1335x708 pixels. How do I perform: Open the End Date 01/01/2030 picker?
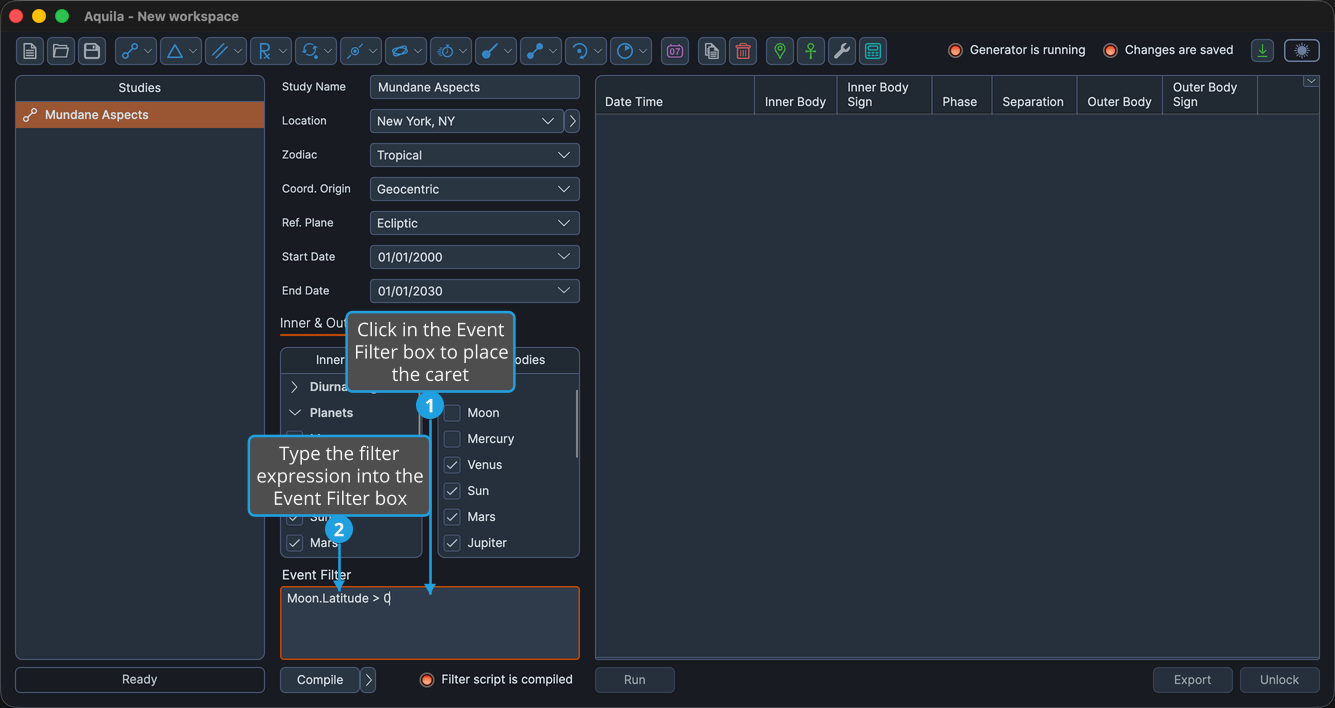pos(474,291)
